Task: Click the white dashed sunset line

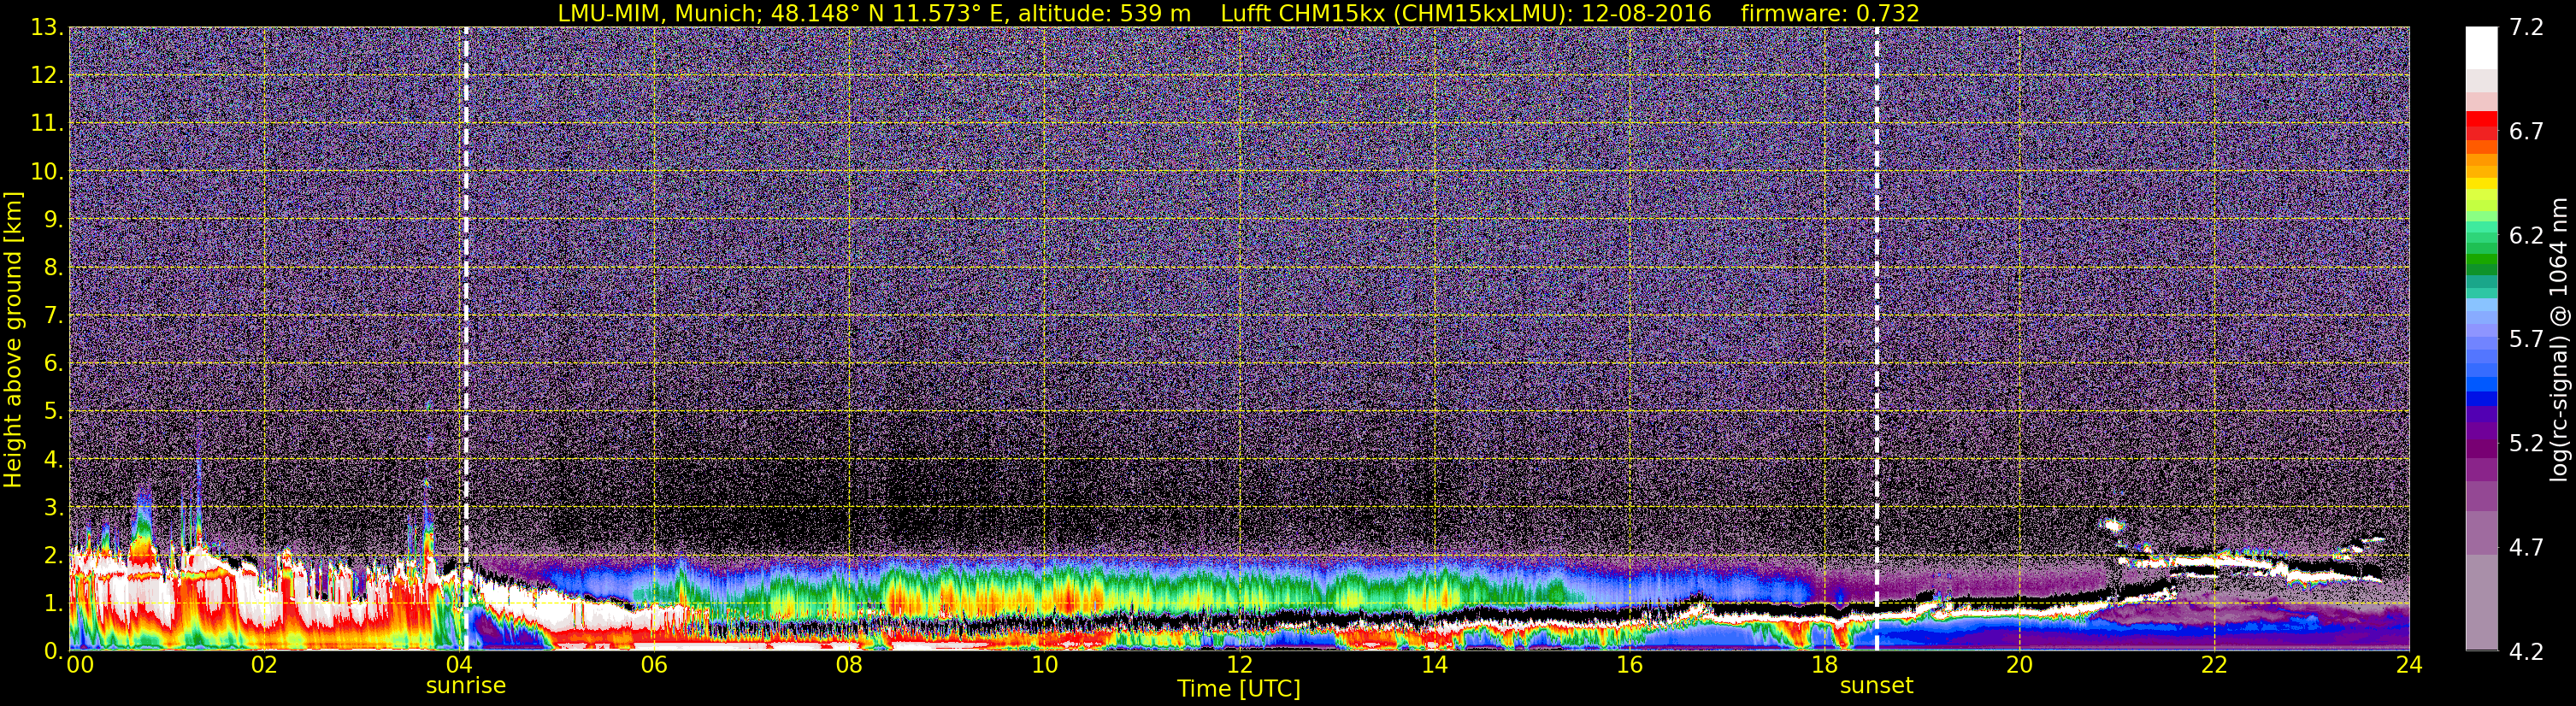Action: pos(1876,339)
